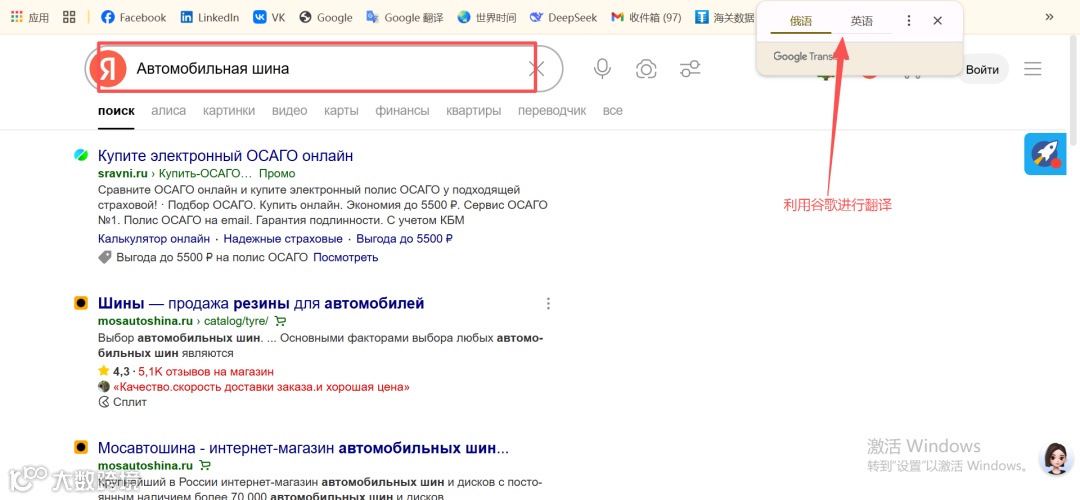1080x500 pixels.
Task: Open the Качество.скорость доставки review link
Action: [x=261, y=387]
